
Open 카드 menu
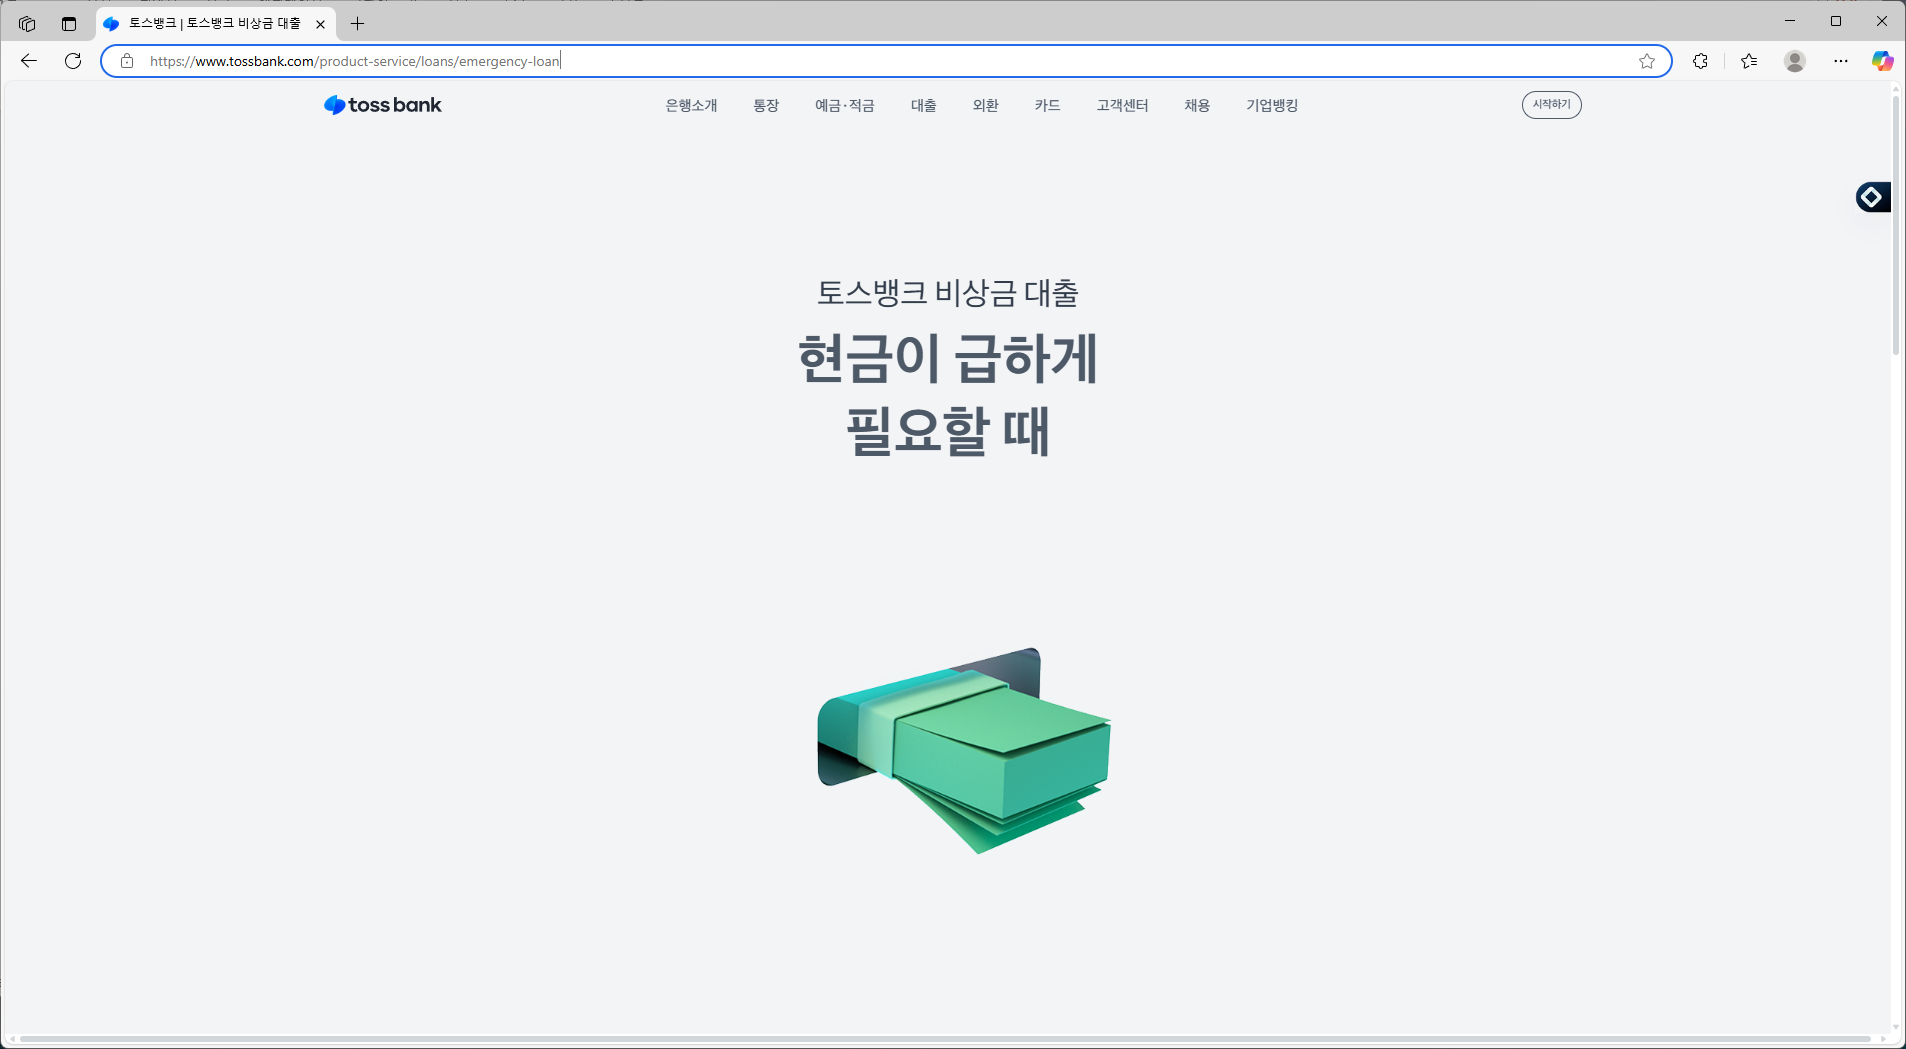(1047, 105)
